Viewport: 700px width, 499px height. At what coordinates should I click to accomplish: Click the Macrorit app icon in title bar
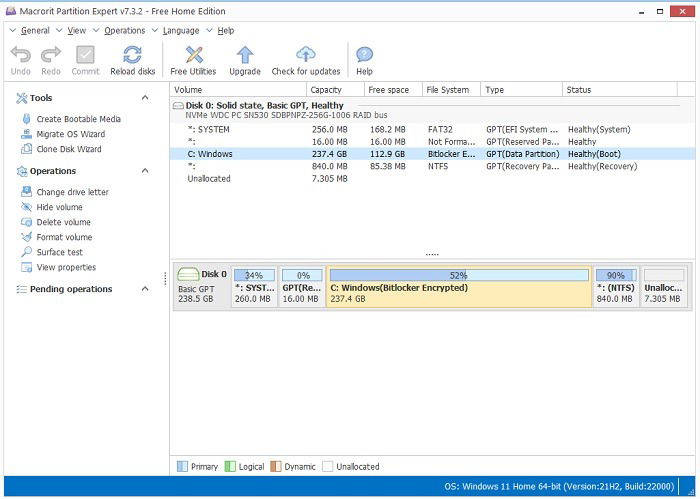coord(11,11)
